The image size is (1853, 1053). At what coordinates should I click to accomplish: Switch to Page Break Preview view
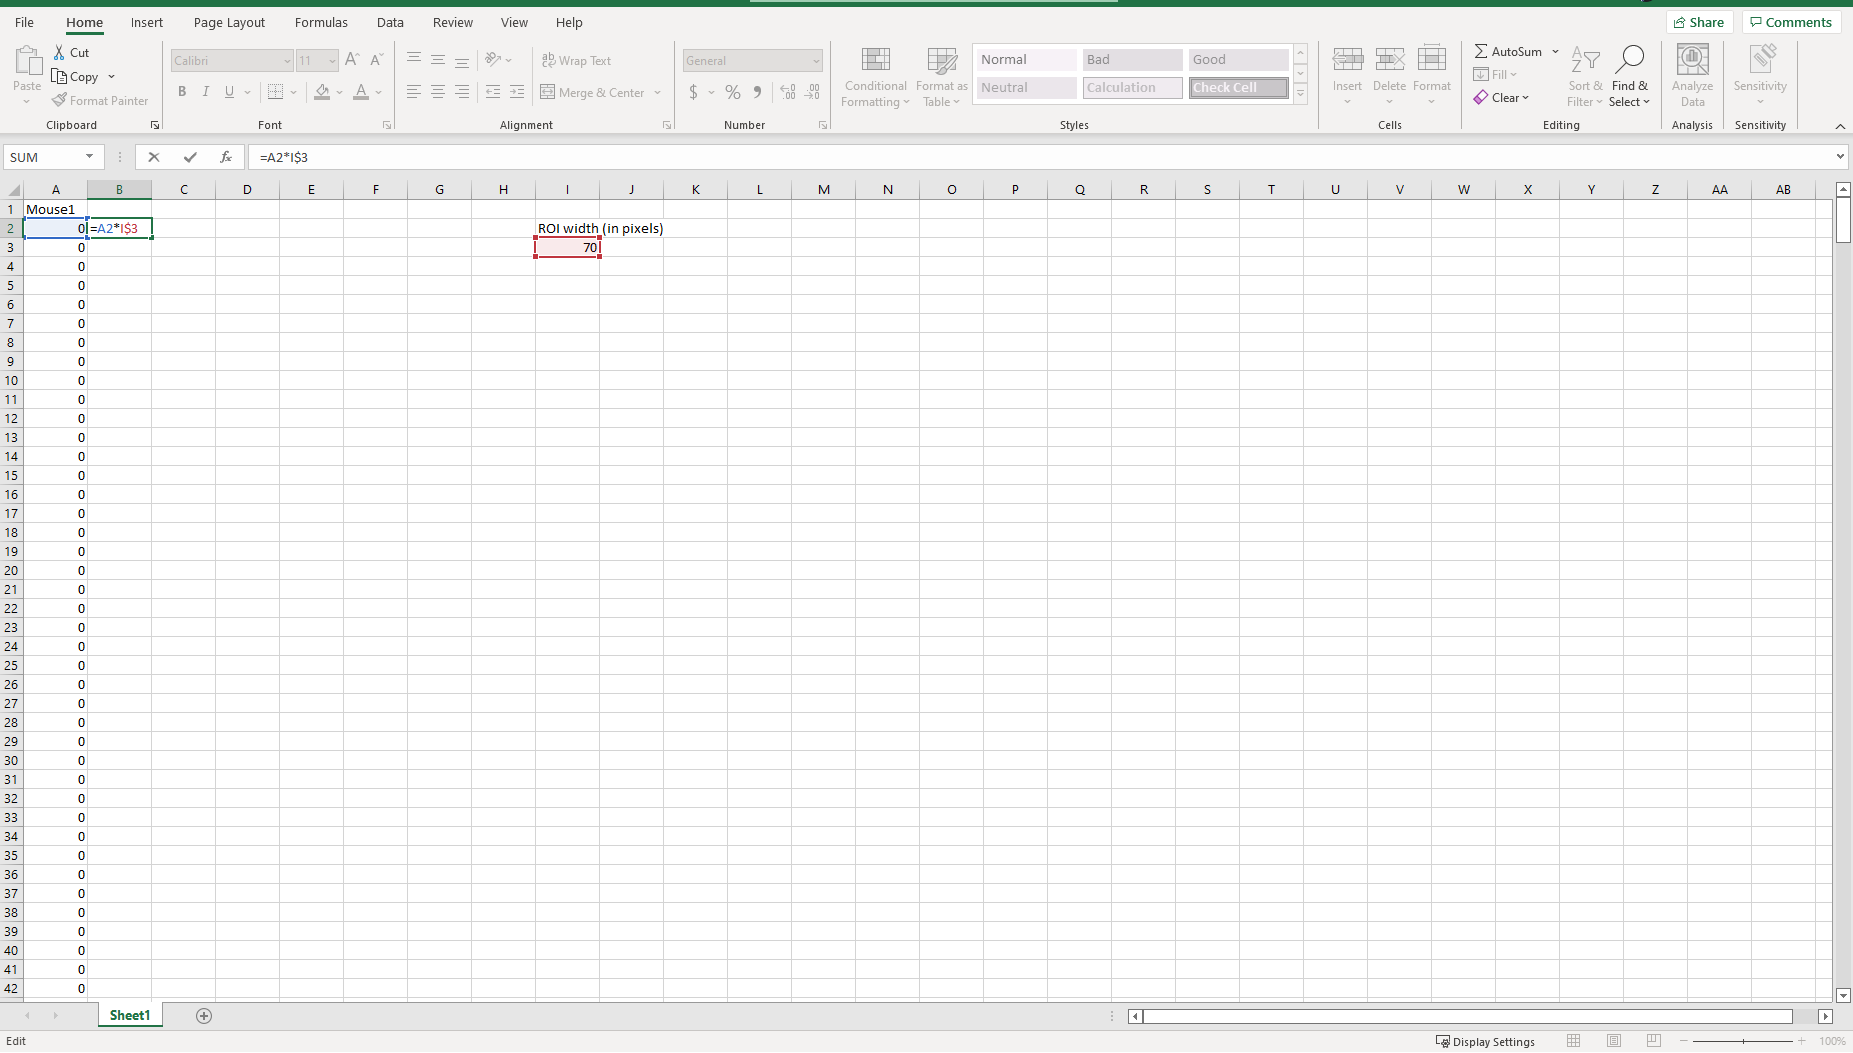tap(1654, 1041)
